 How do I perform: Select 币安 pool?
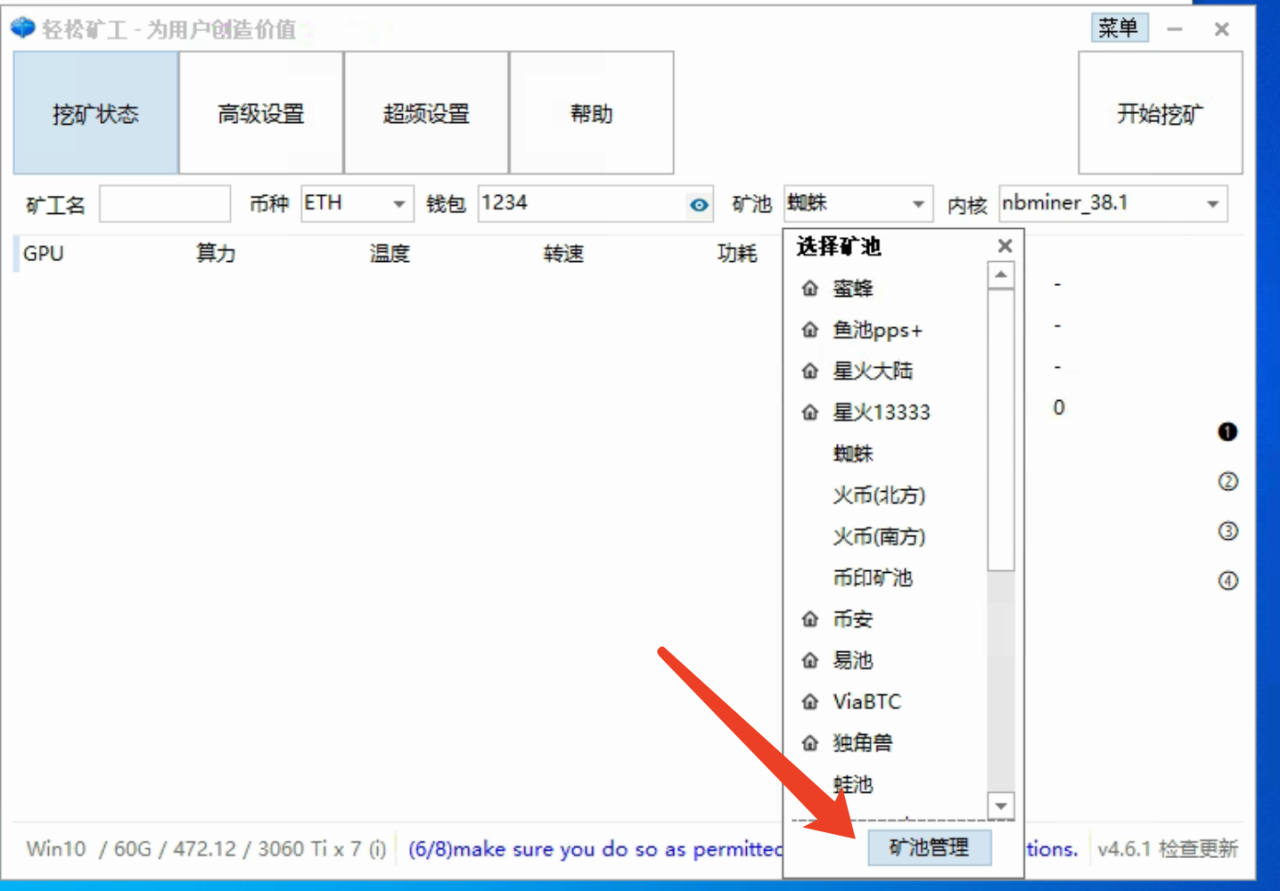point(853,619)
